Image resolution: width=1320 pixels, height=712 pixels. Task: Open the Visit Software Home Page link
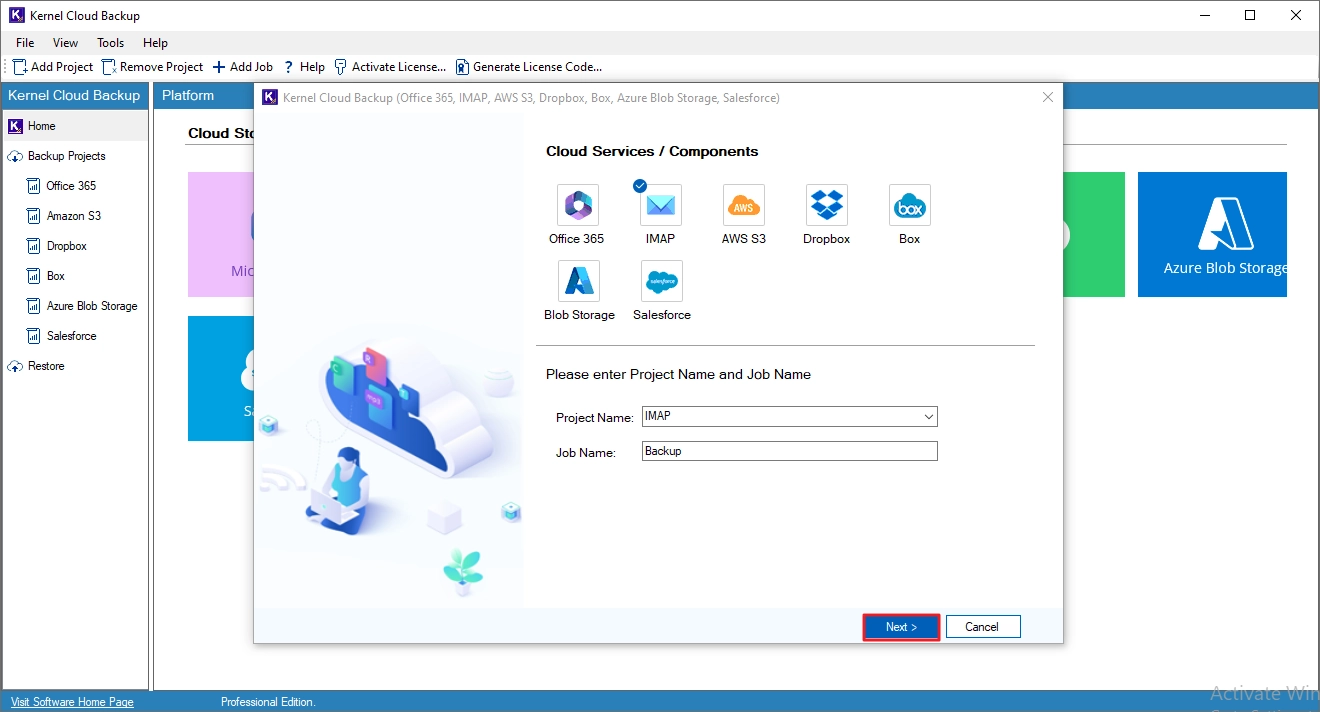pyautogui.click(x=72, y=702)
